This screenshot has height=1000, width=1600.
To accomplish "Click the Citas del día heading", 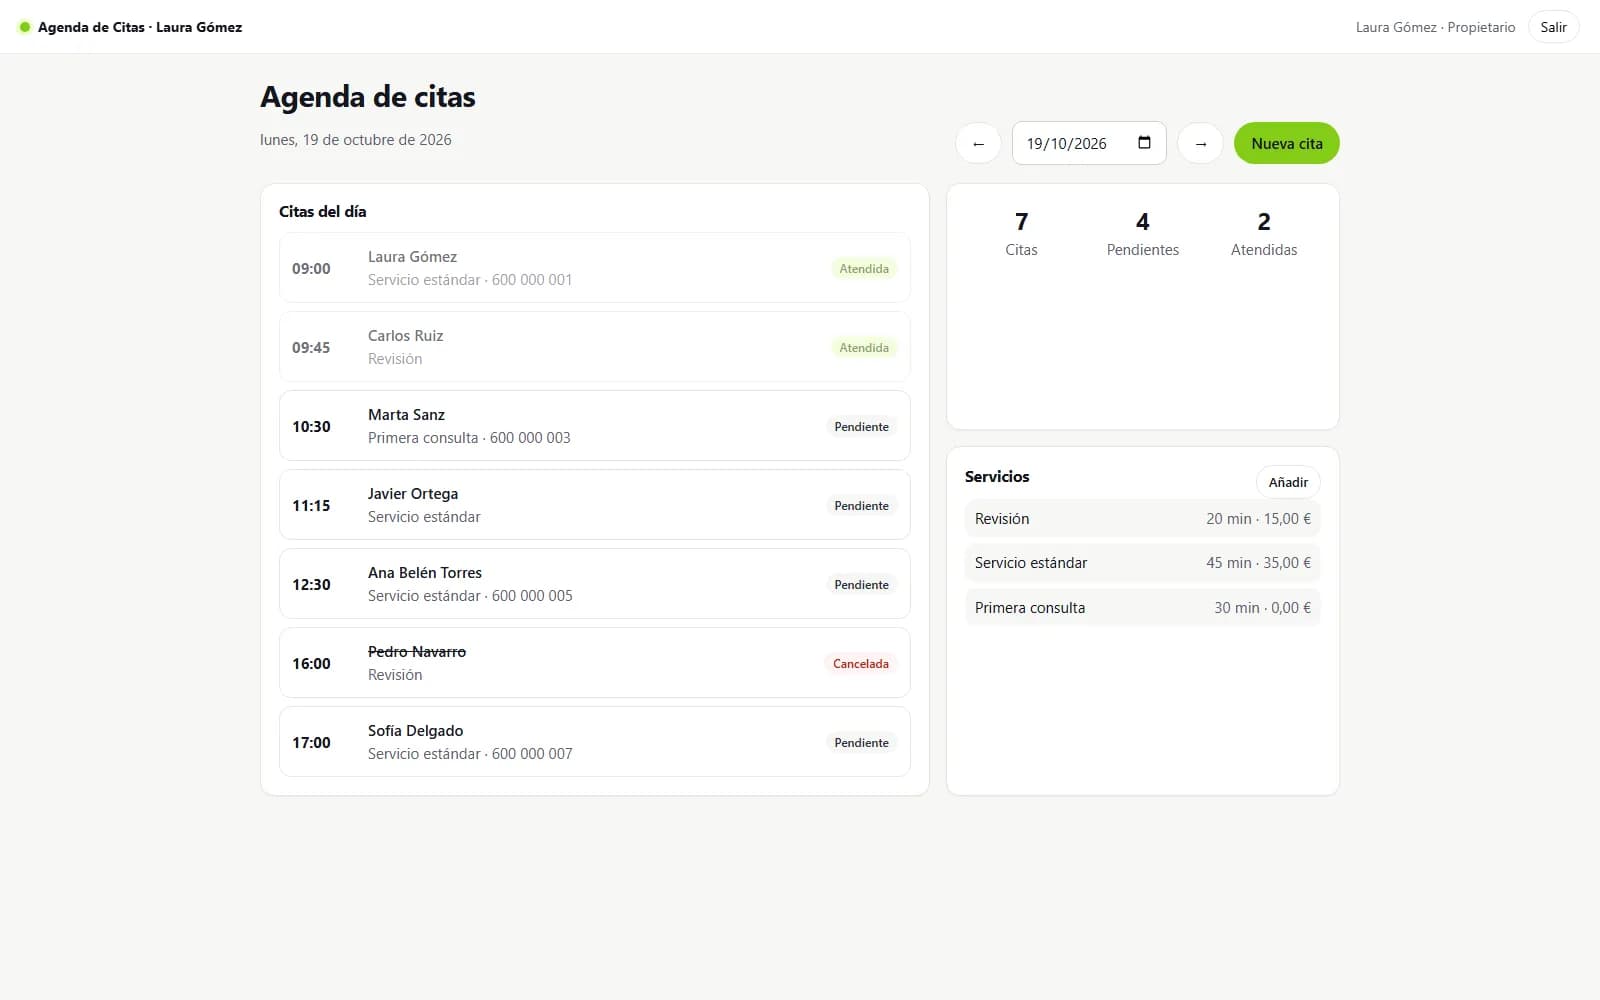I will tap(322, 212).
